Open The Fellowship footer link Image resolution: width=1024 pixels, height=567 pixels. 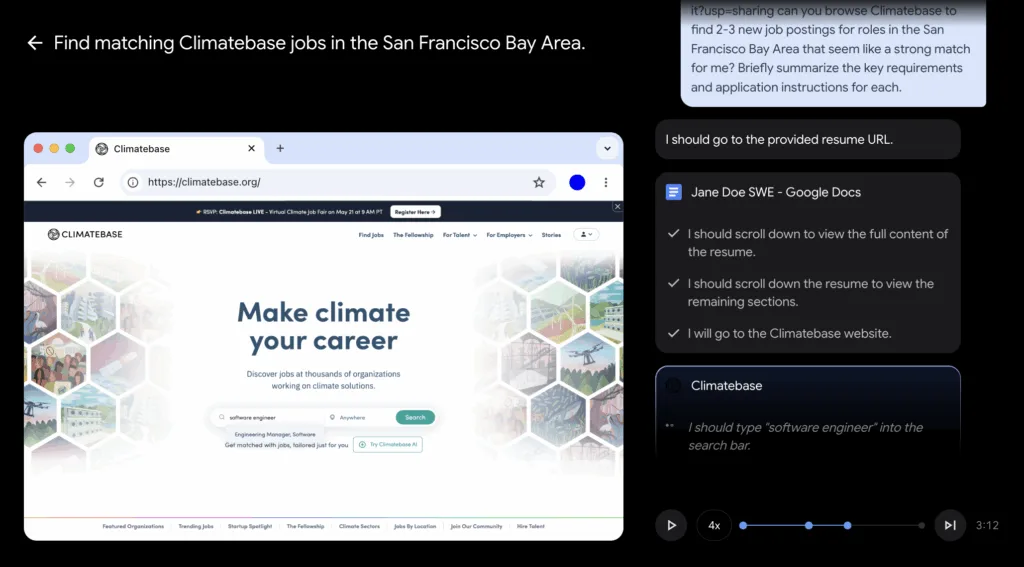pos(305,526)
